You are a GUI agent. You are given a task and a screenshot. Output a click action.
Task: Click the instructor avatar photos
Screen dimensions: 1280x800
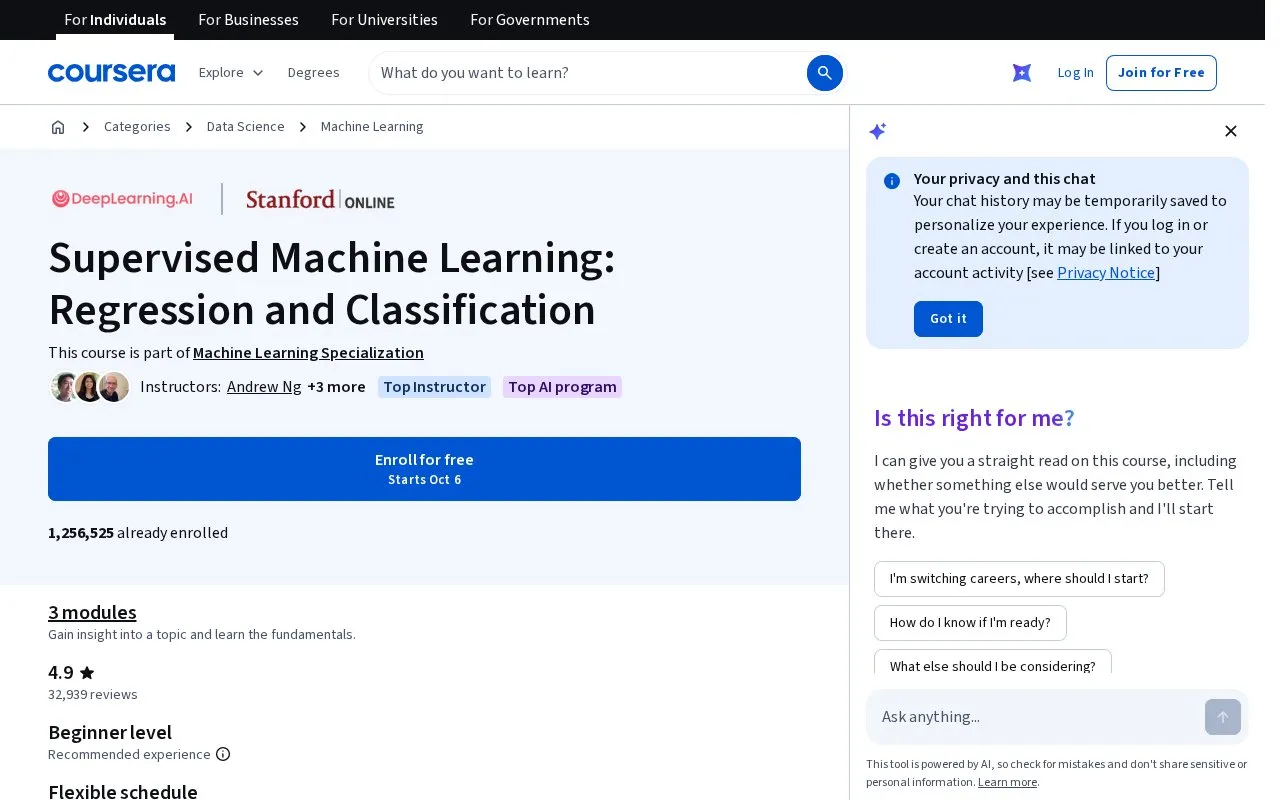pos(90,387)
